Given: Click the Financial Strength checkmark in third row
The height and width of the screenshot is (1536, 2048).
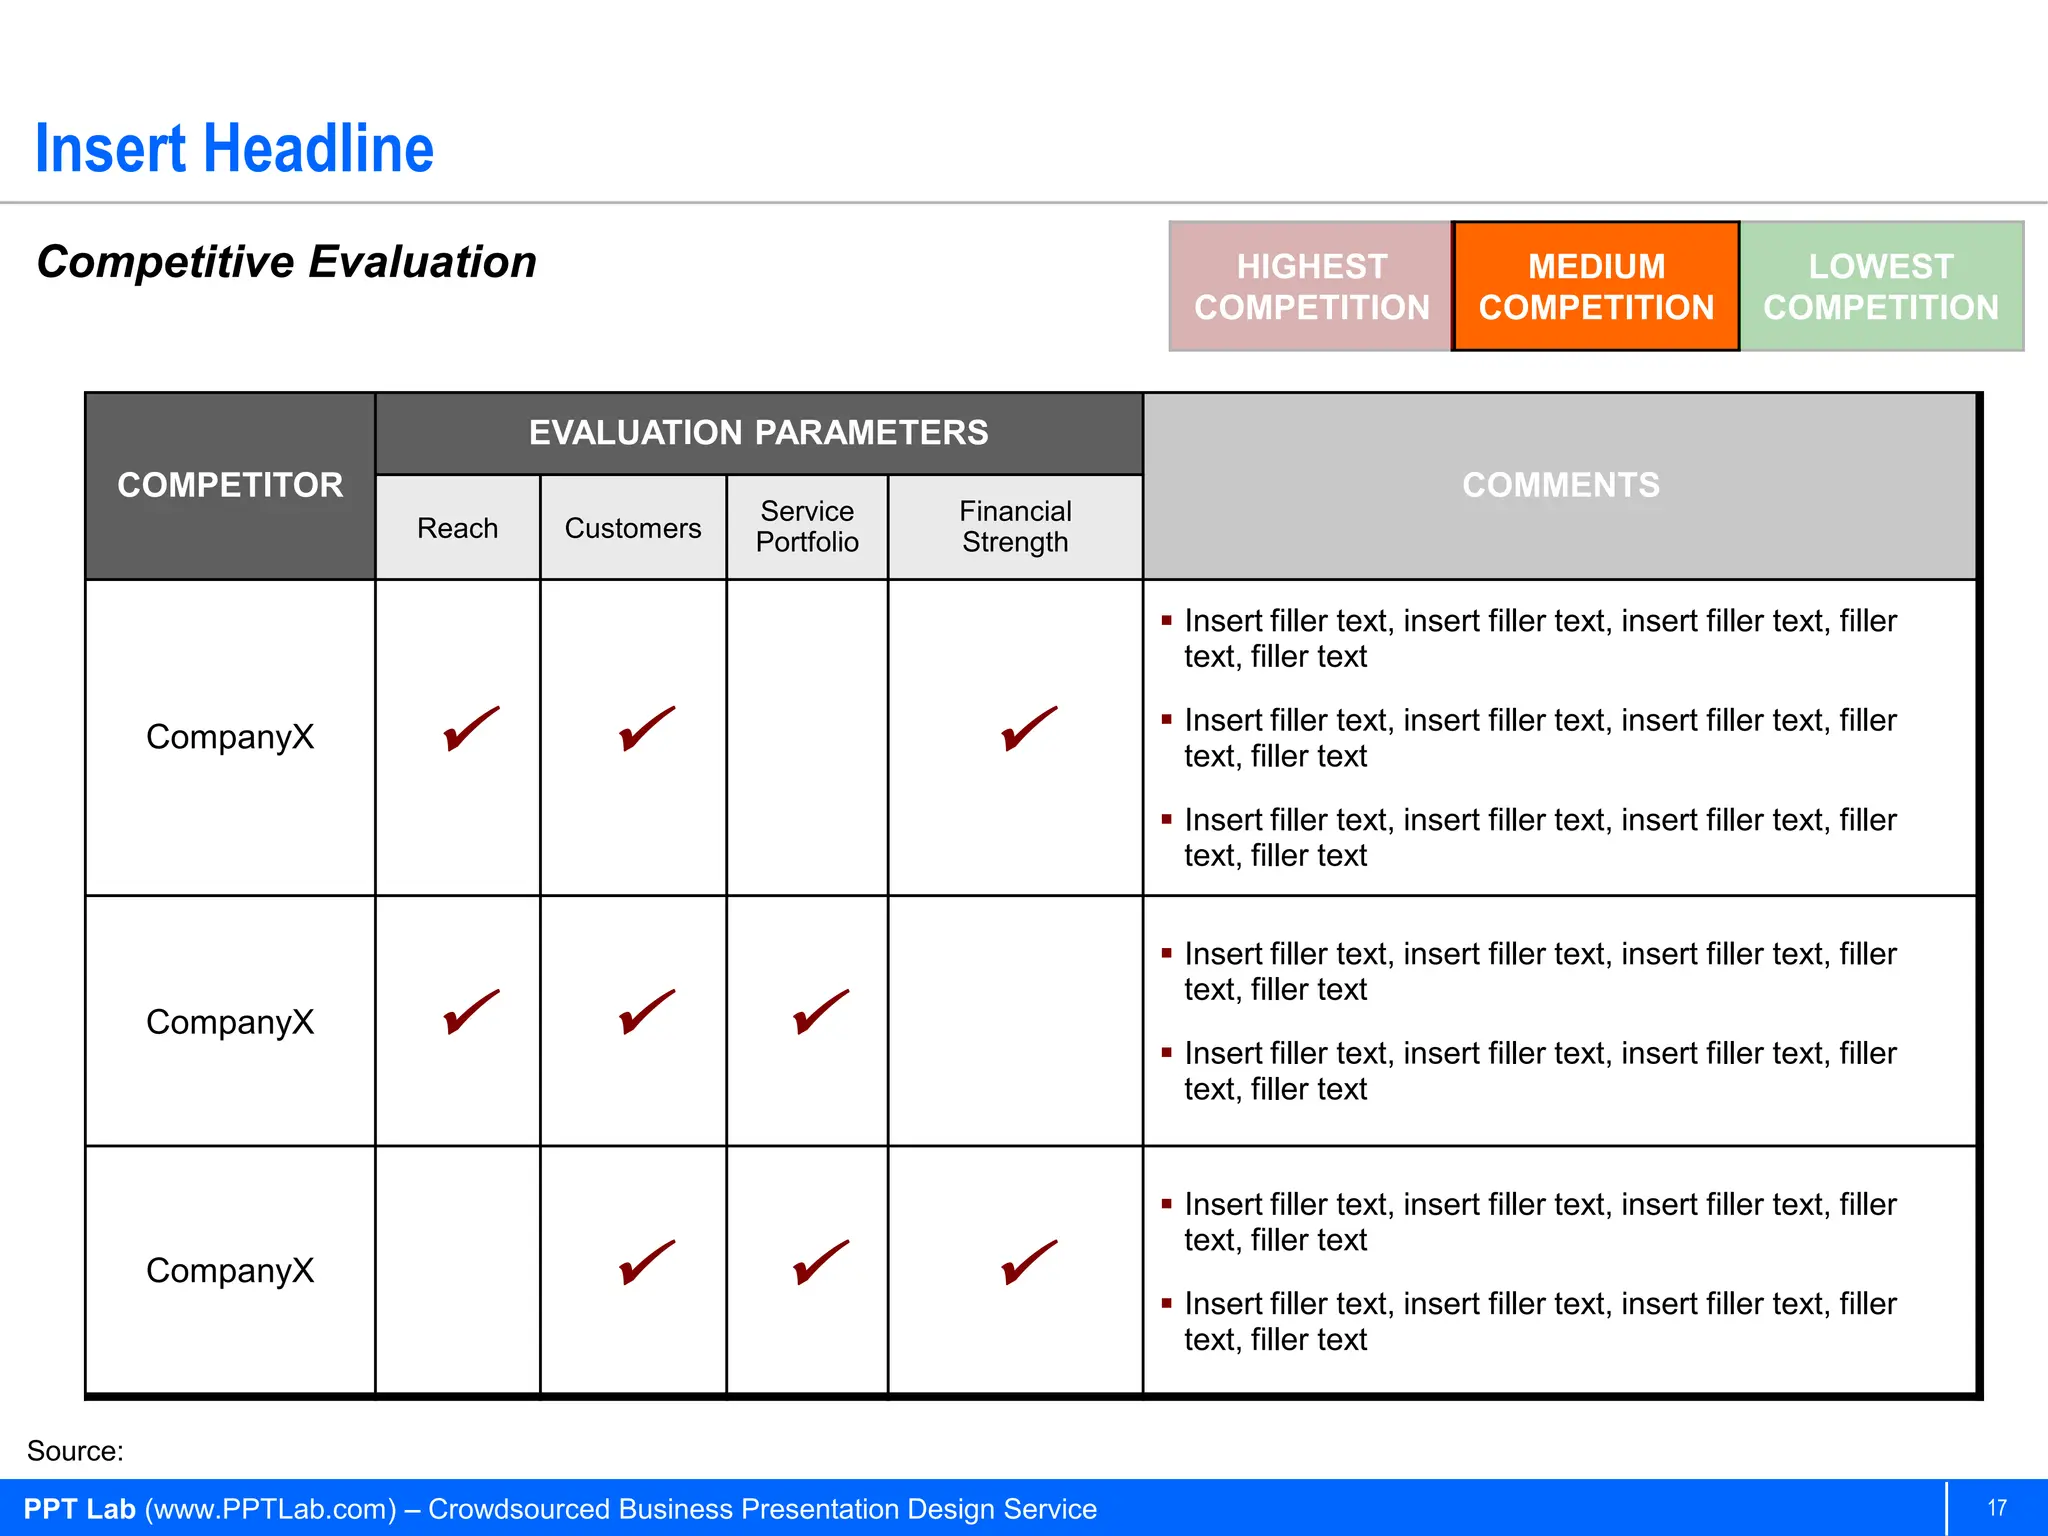Looking at the screenshot, I should (1028, 1263).
